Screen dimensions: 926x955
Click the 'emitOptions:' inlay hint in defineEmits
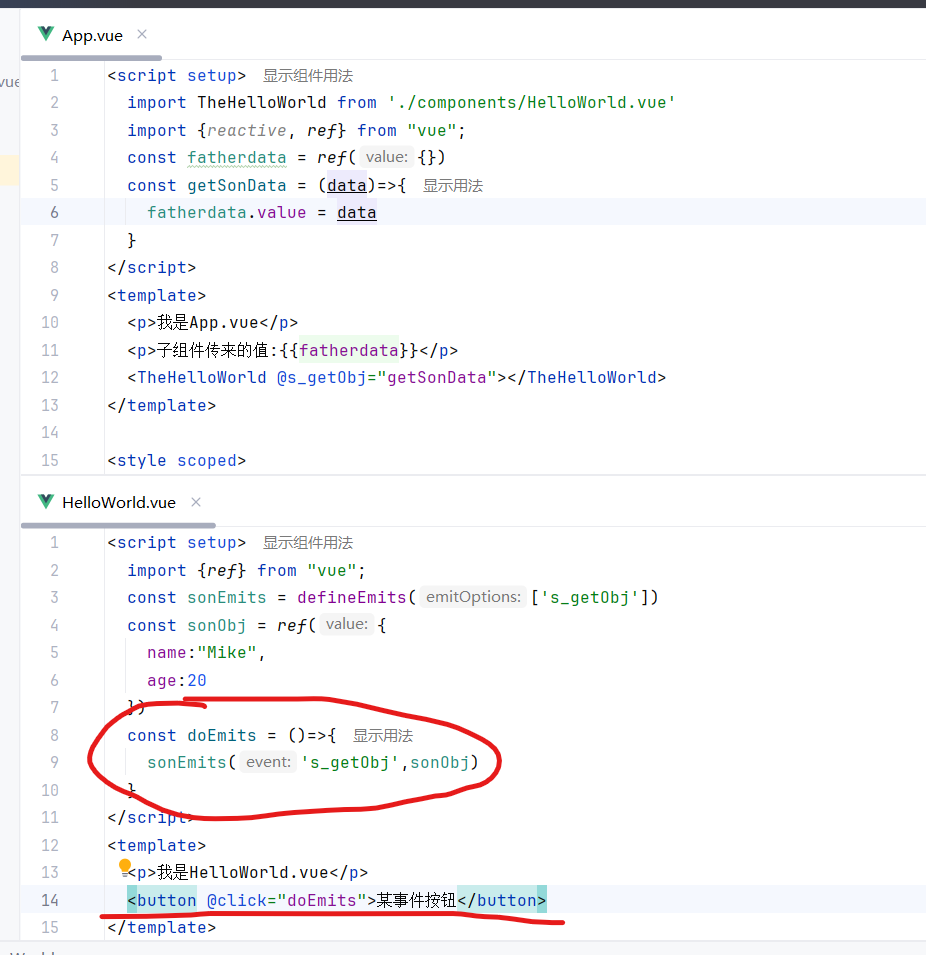[x=473, y=597]
